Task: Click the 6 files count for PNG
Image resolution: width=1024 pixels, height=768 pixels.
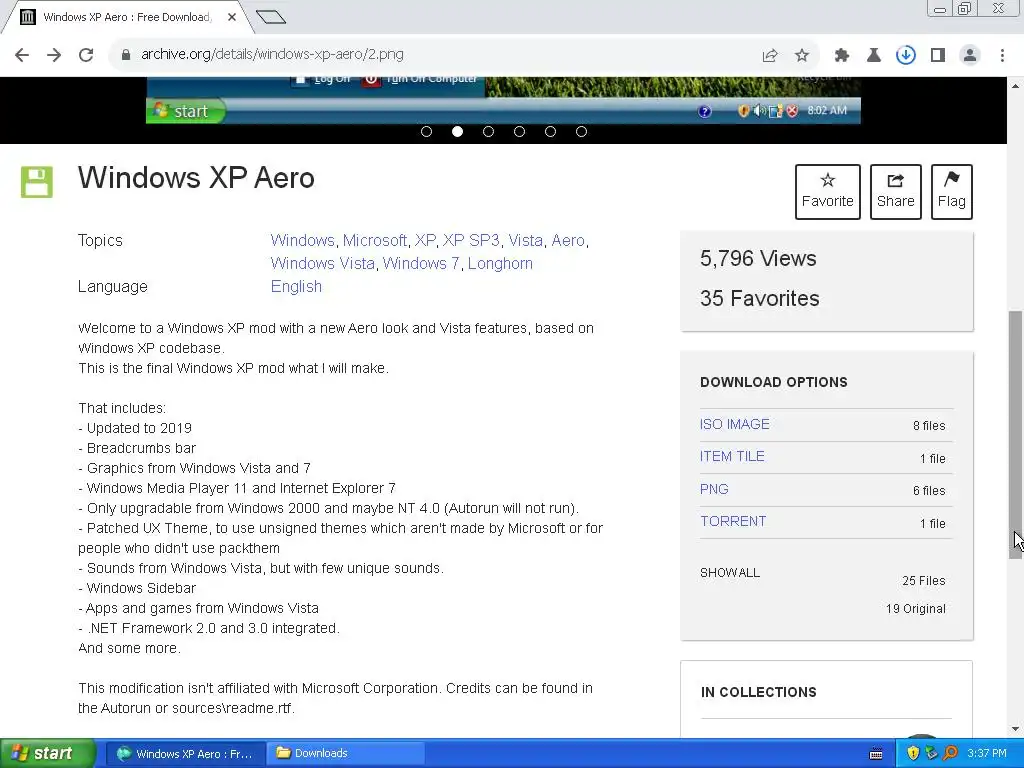Action: click(929, 490)
